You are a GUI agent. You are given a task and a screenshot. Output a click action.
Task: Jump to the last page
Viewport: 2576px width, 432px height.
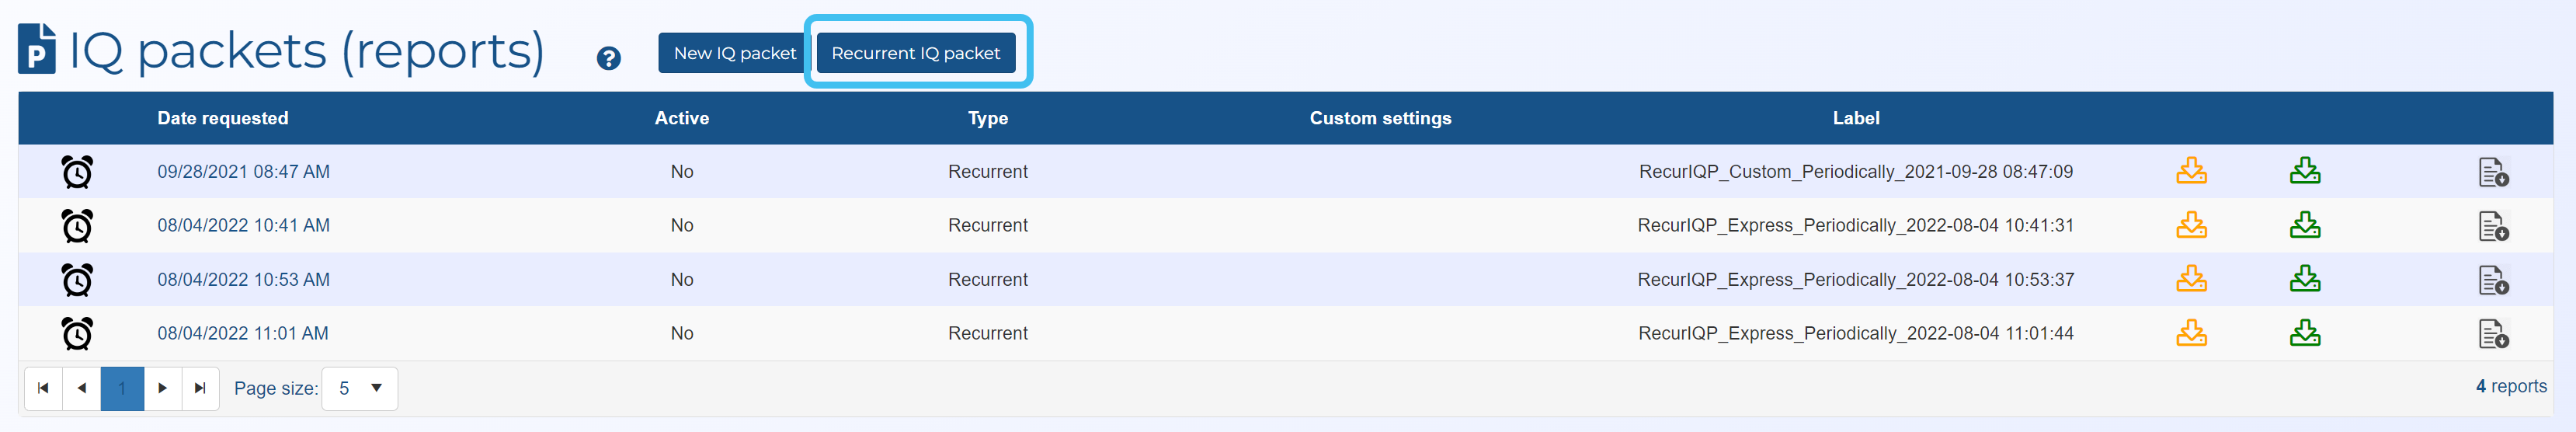pyautogui.click(x=200, y=388)
